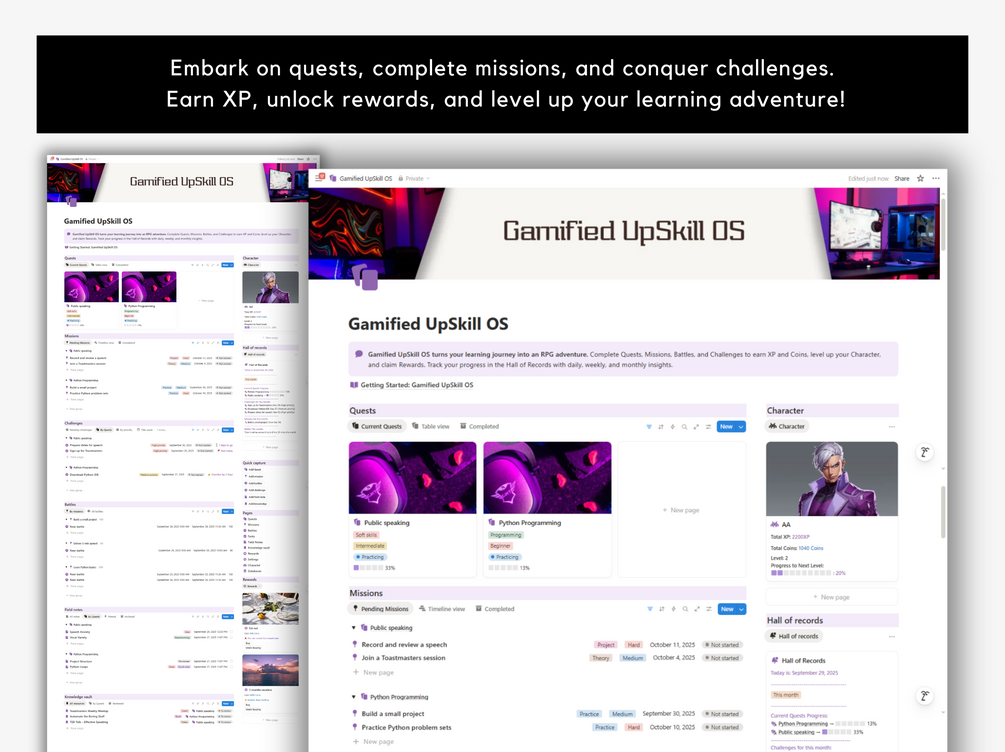Image resolution: width=1005 pixels, height=752 pixels.
Task: Open Not started status for Join a Toastmasters session
Action: 722,658
